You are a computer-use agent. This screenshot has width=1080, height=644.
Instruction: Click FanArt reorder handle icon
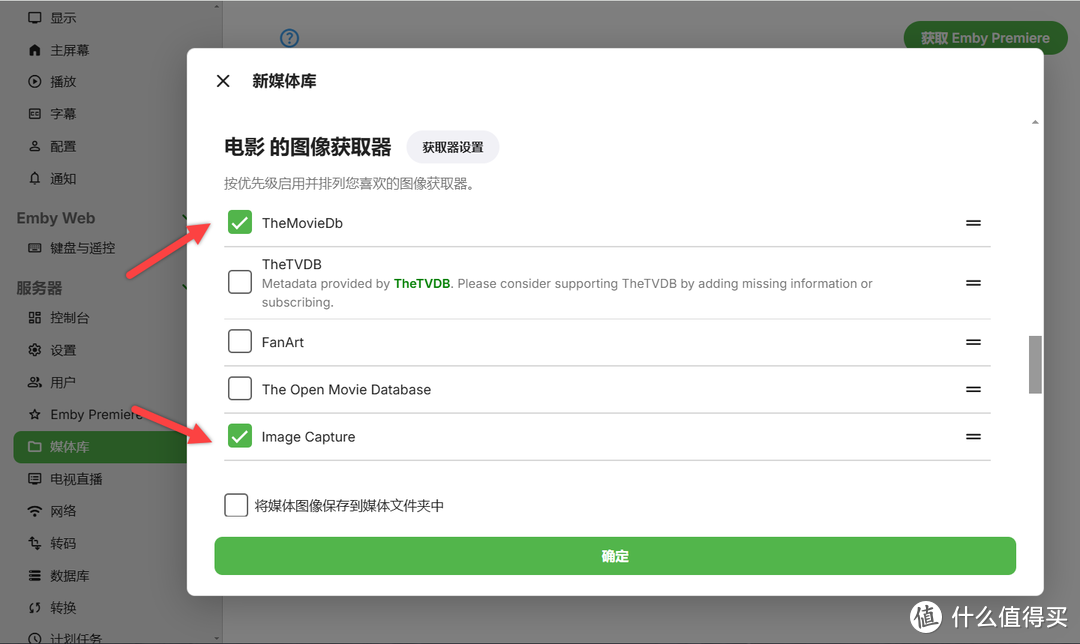click(x=973, y=342)
